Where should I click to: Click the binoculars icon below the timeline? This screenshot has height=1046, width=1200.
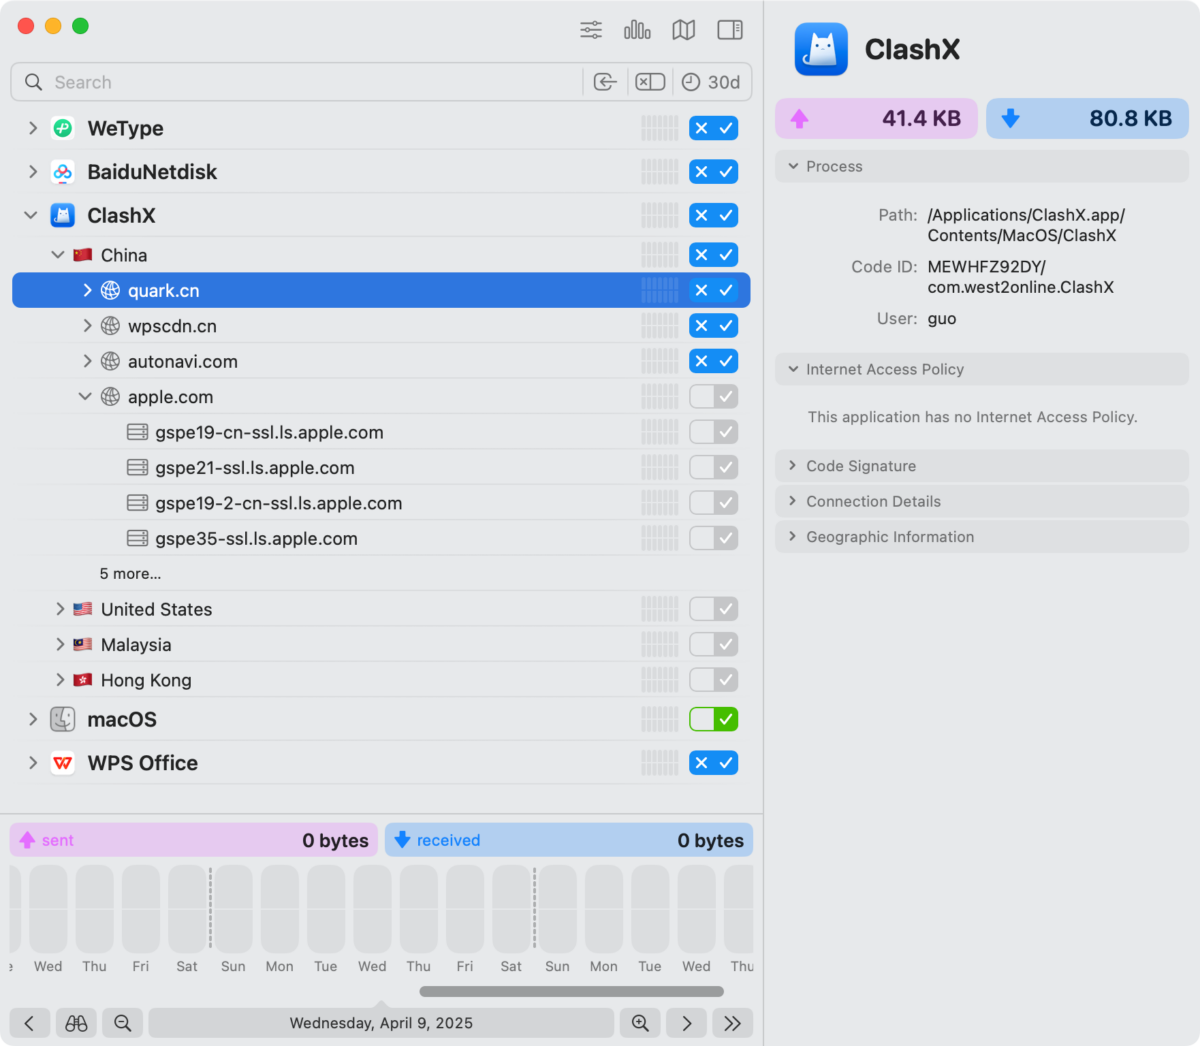(x=77, y=1023)
